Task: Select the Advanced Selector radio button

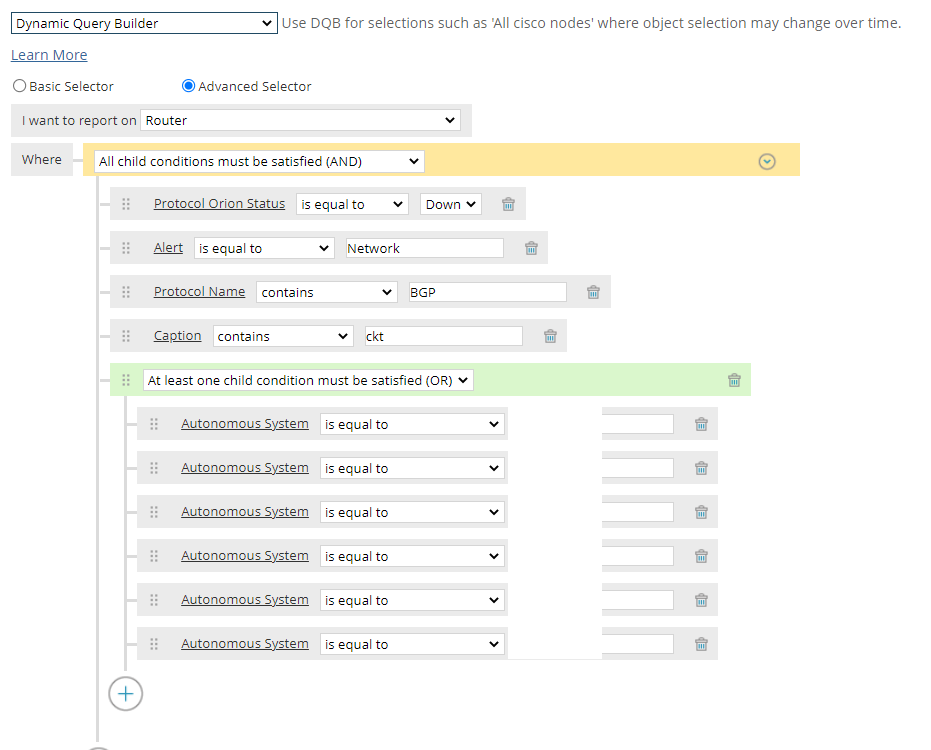Action: pos(188,87)
